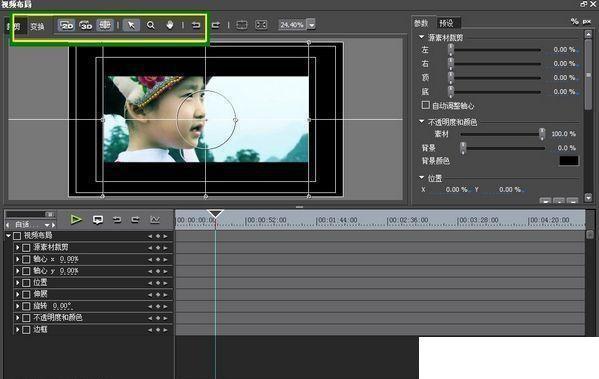Click the Y position value field
The image size is (599, 379).
tap(509, 190)
